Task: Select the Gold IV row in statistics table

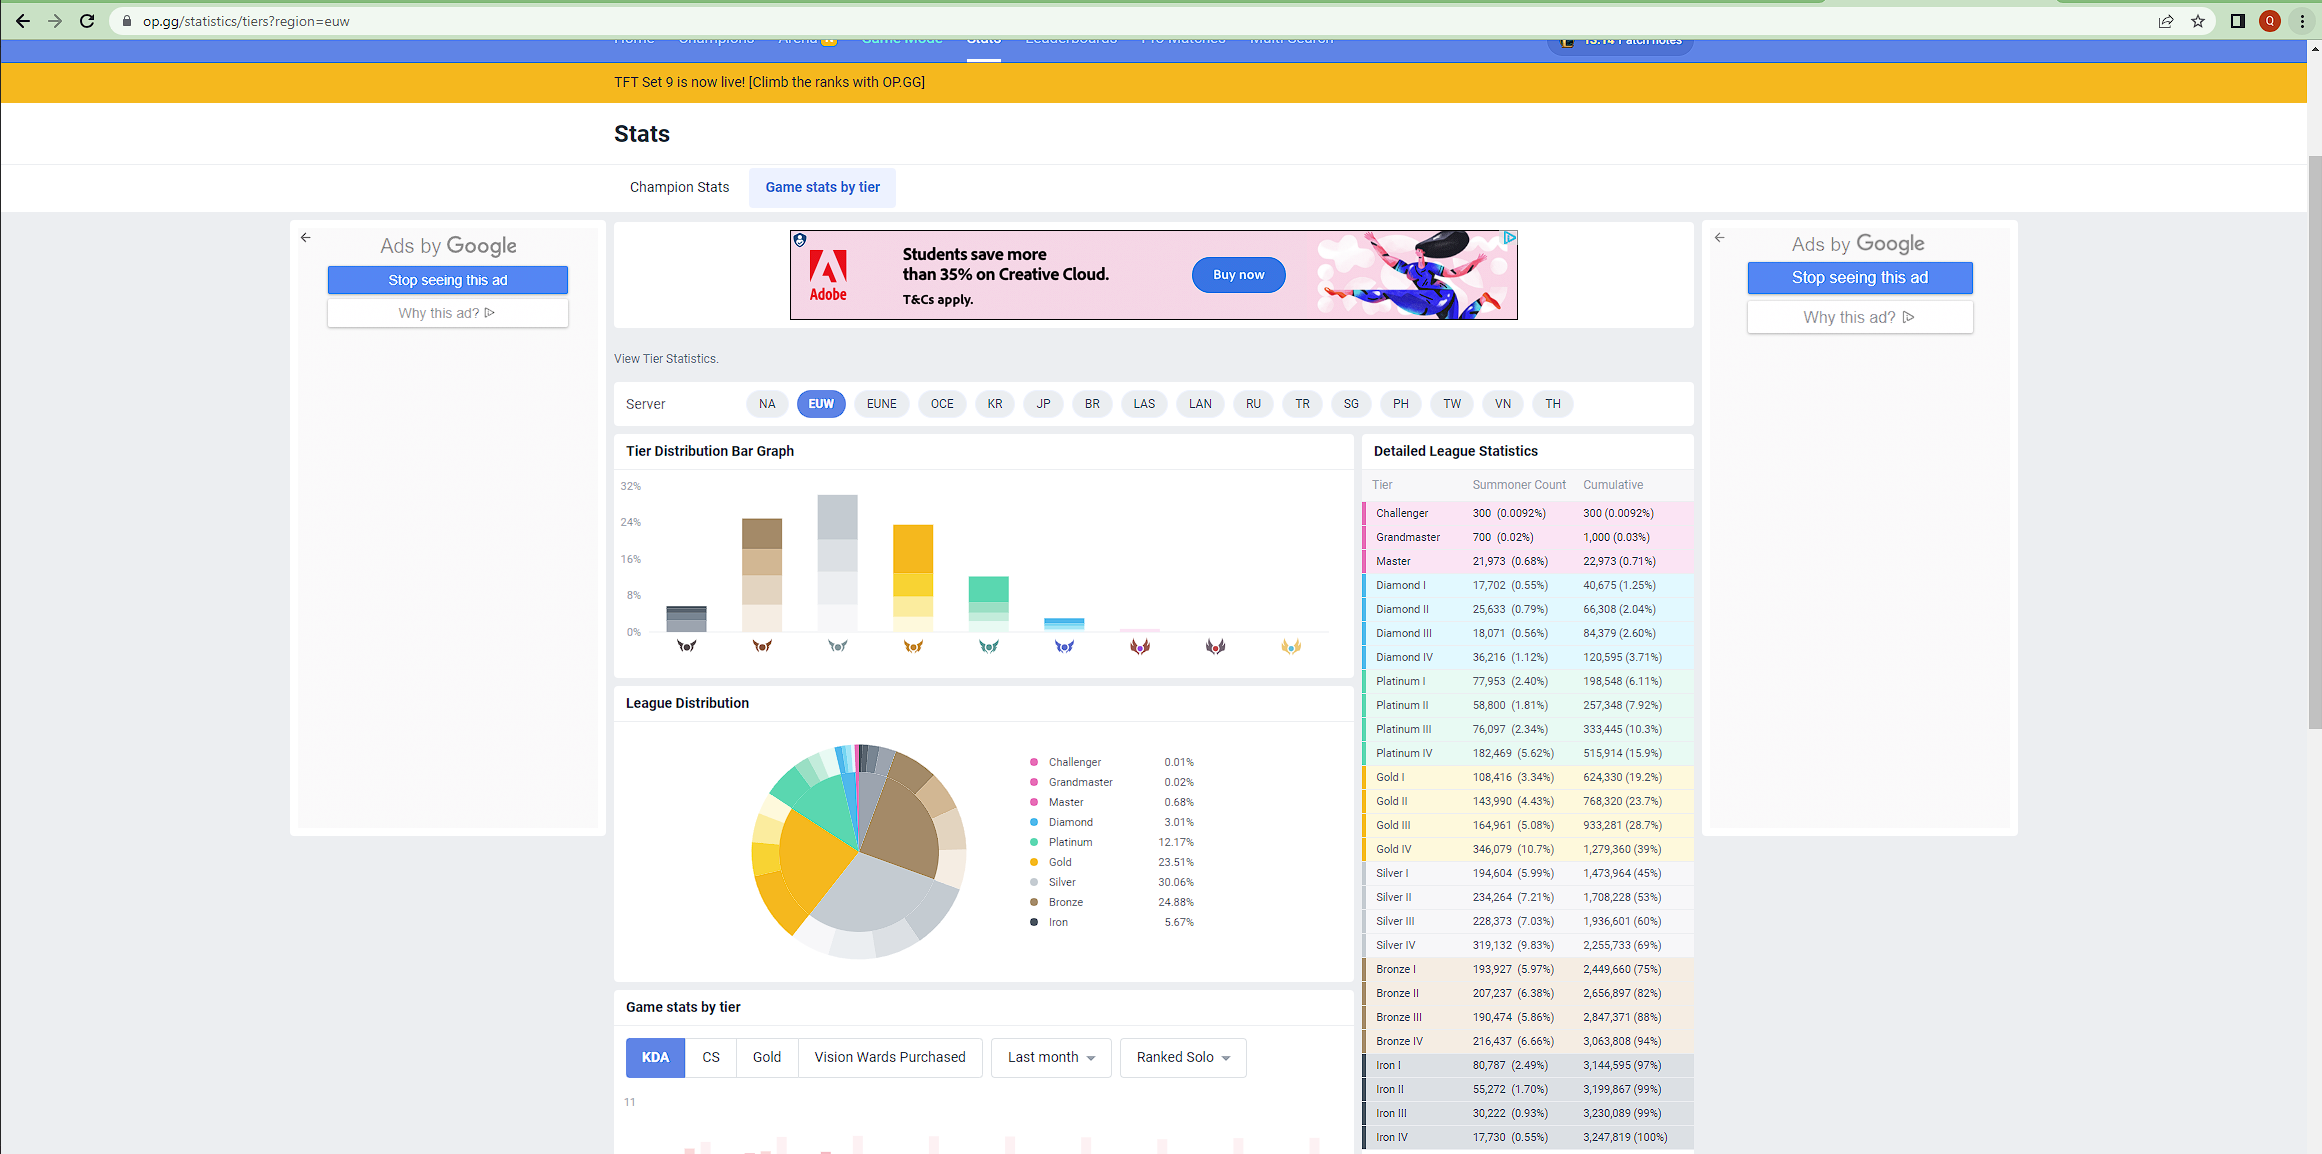Action: [x=1528, y=850]
